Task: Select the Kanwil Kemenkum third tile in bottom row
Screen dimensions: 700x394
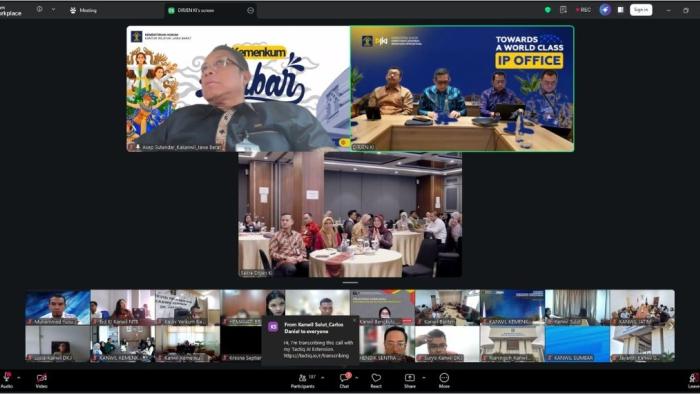Action: 188,344
